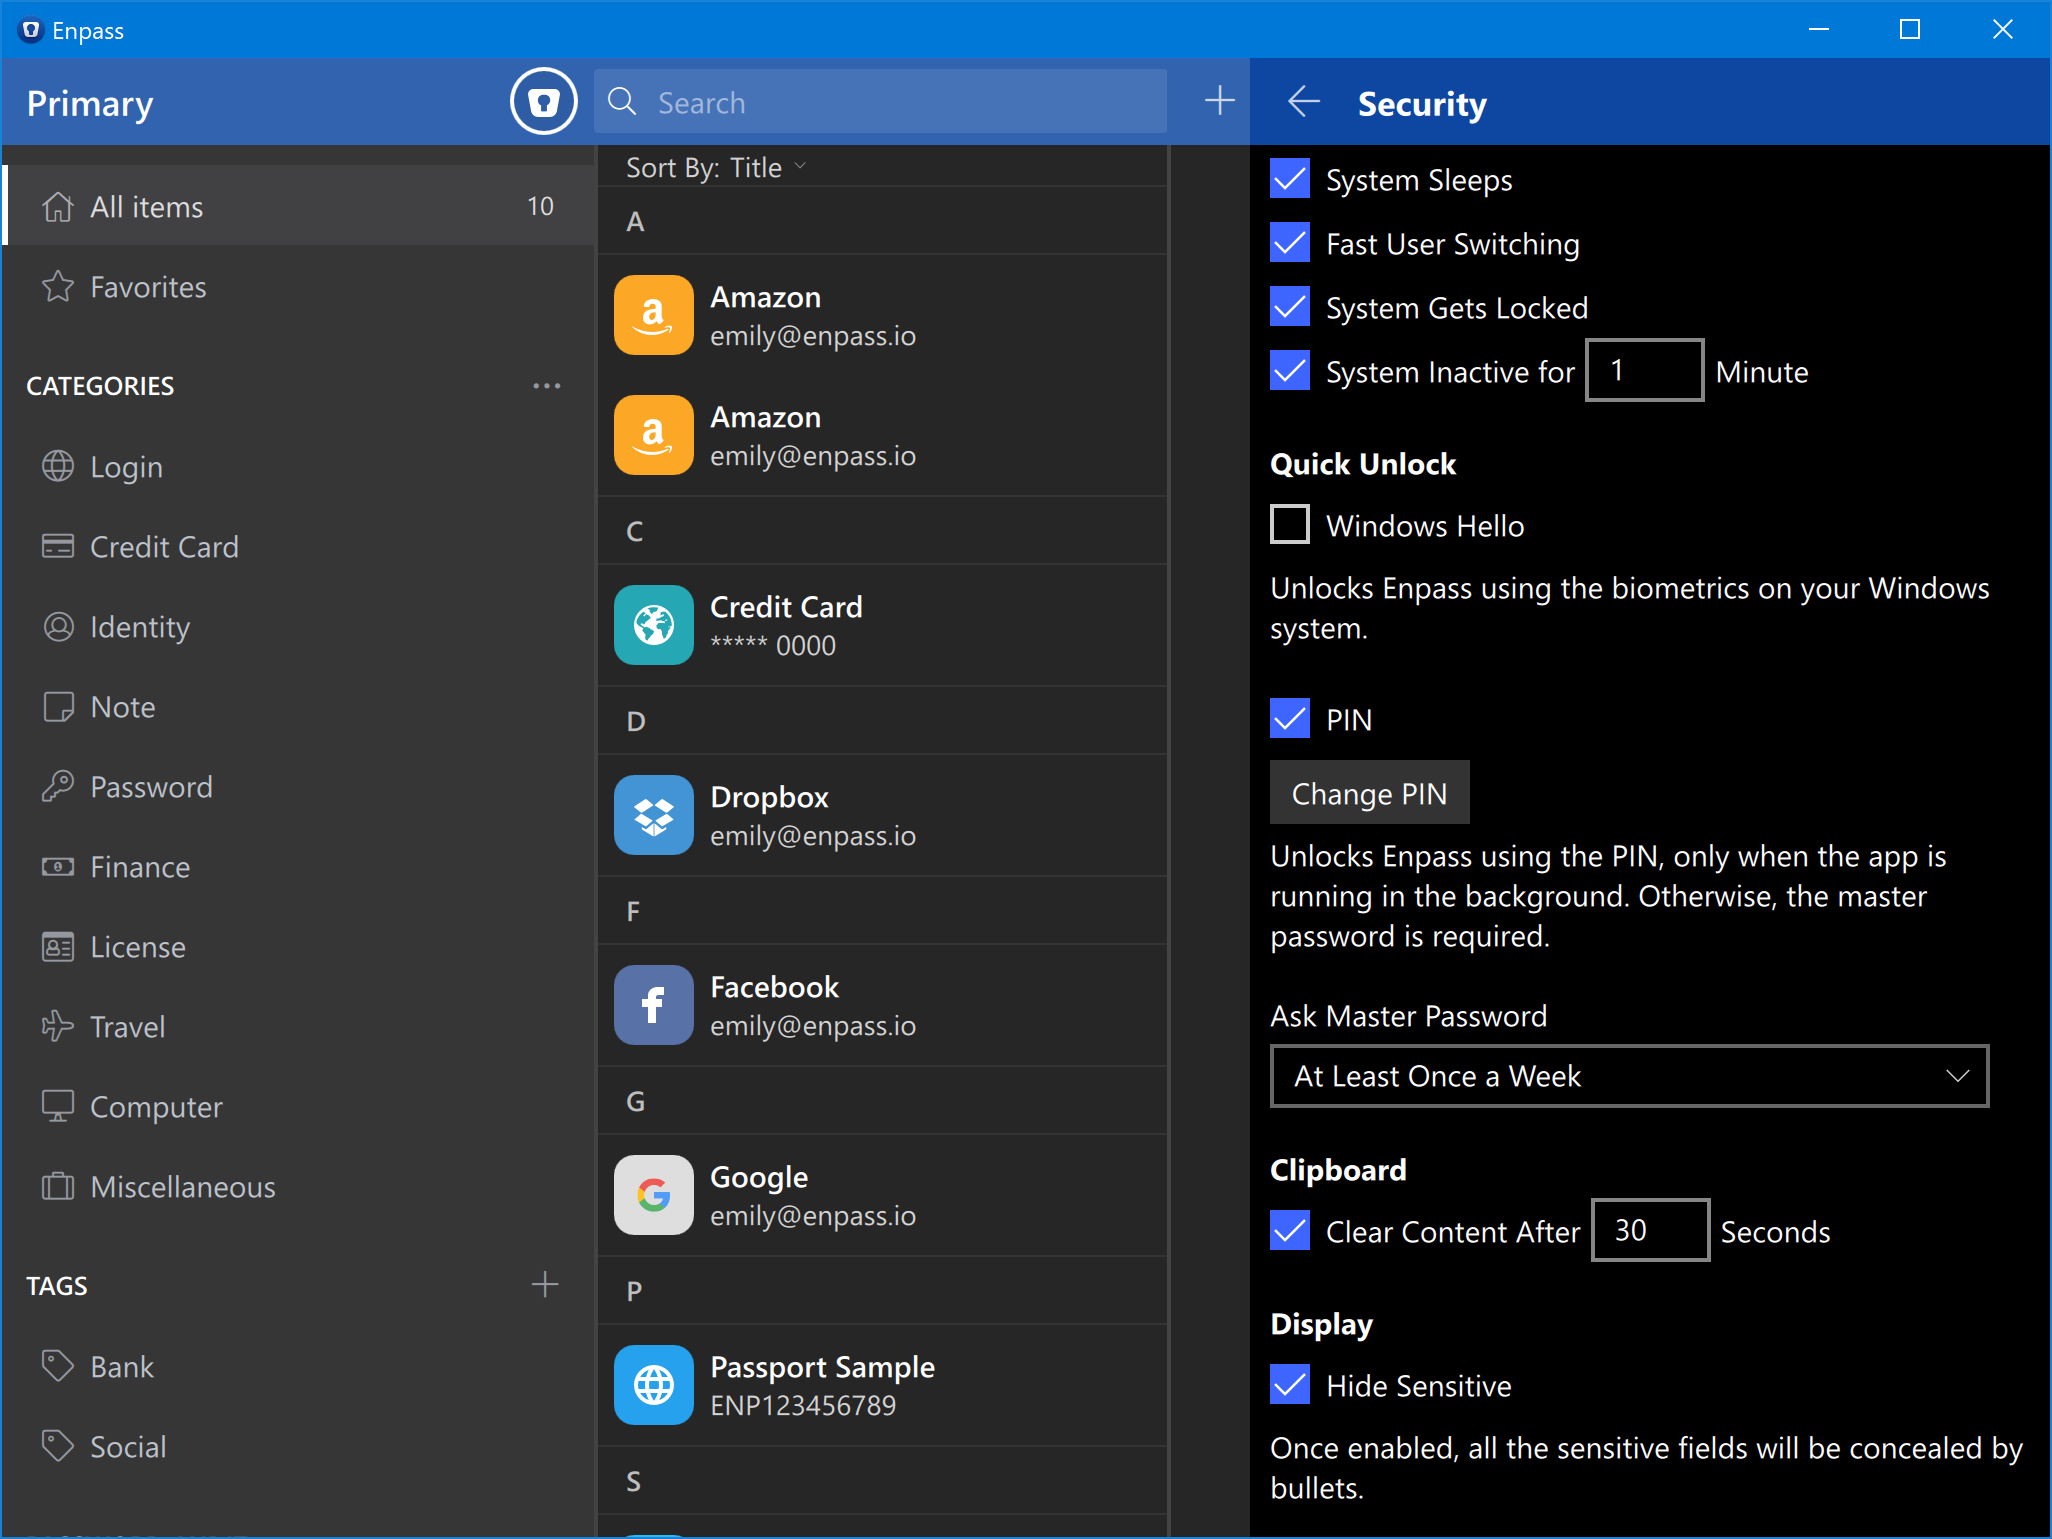The width and height of the screenshot is (2052, 1539).
Task: Open the Google item icon
Action: 654,1195
